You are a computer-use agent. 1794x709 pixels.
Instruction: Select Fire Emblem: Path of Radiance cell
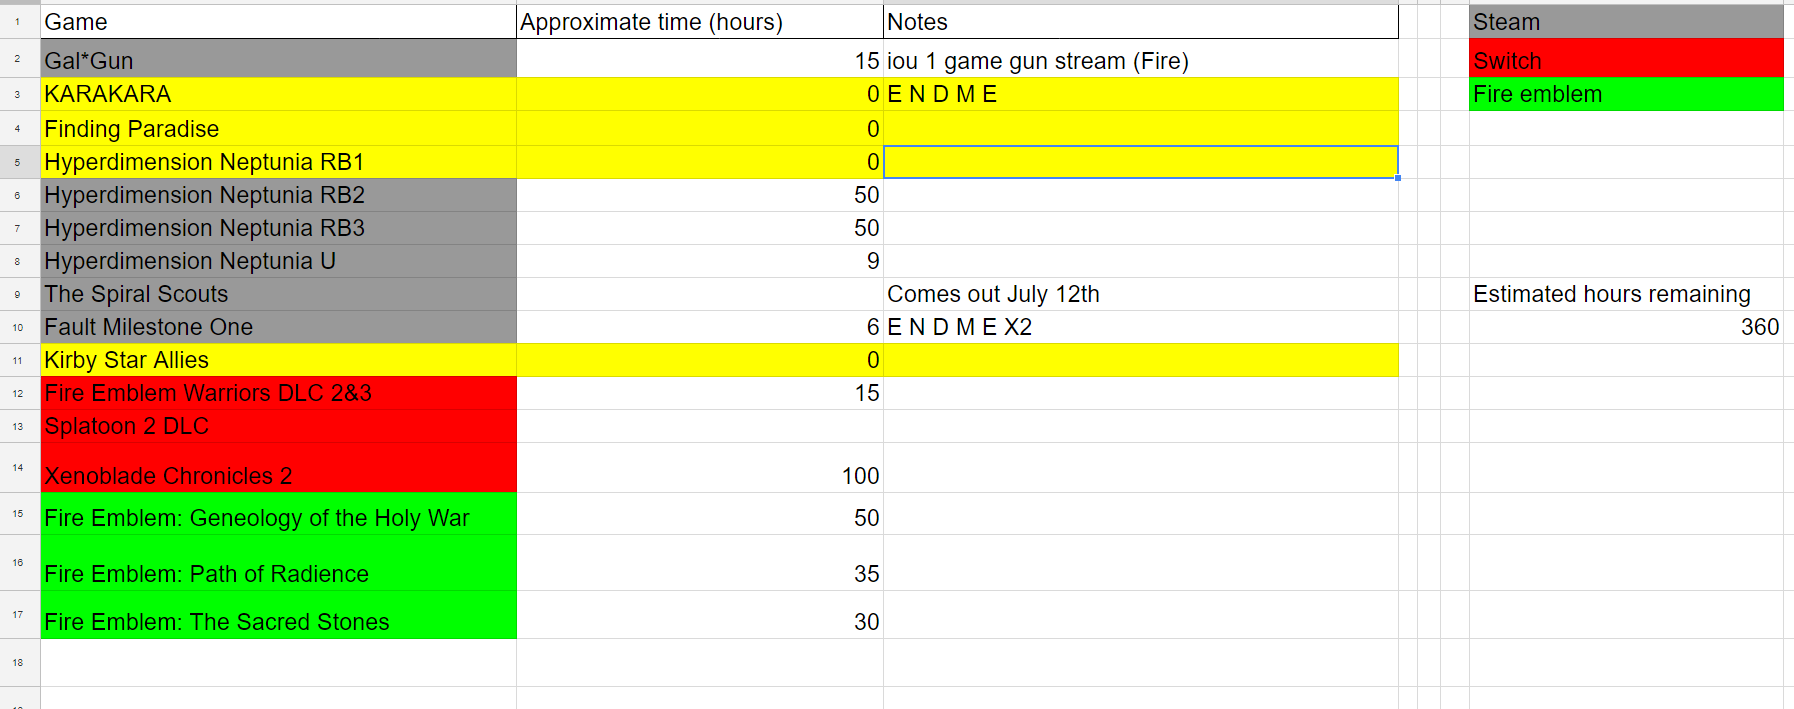279,563
